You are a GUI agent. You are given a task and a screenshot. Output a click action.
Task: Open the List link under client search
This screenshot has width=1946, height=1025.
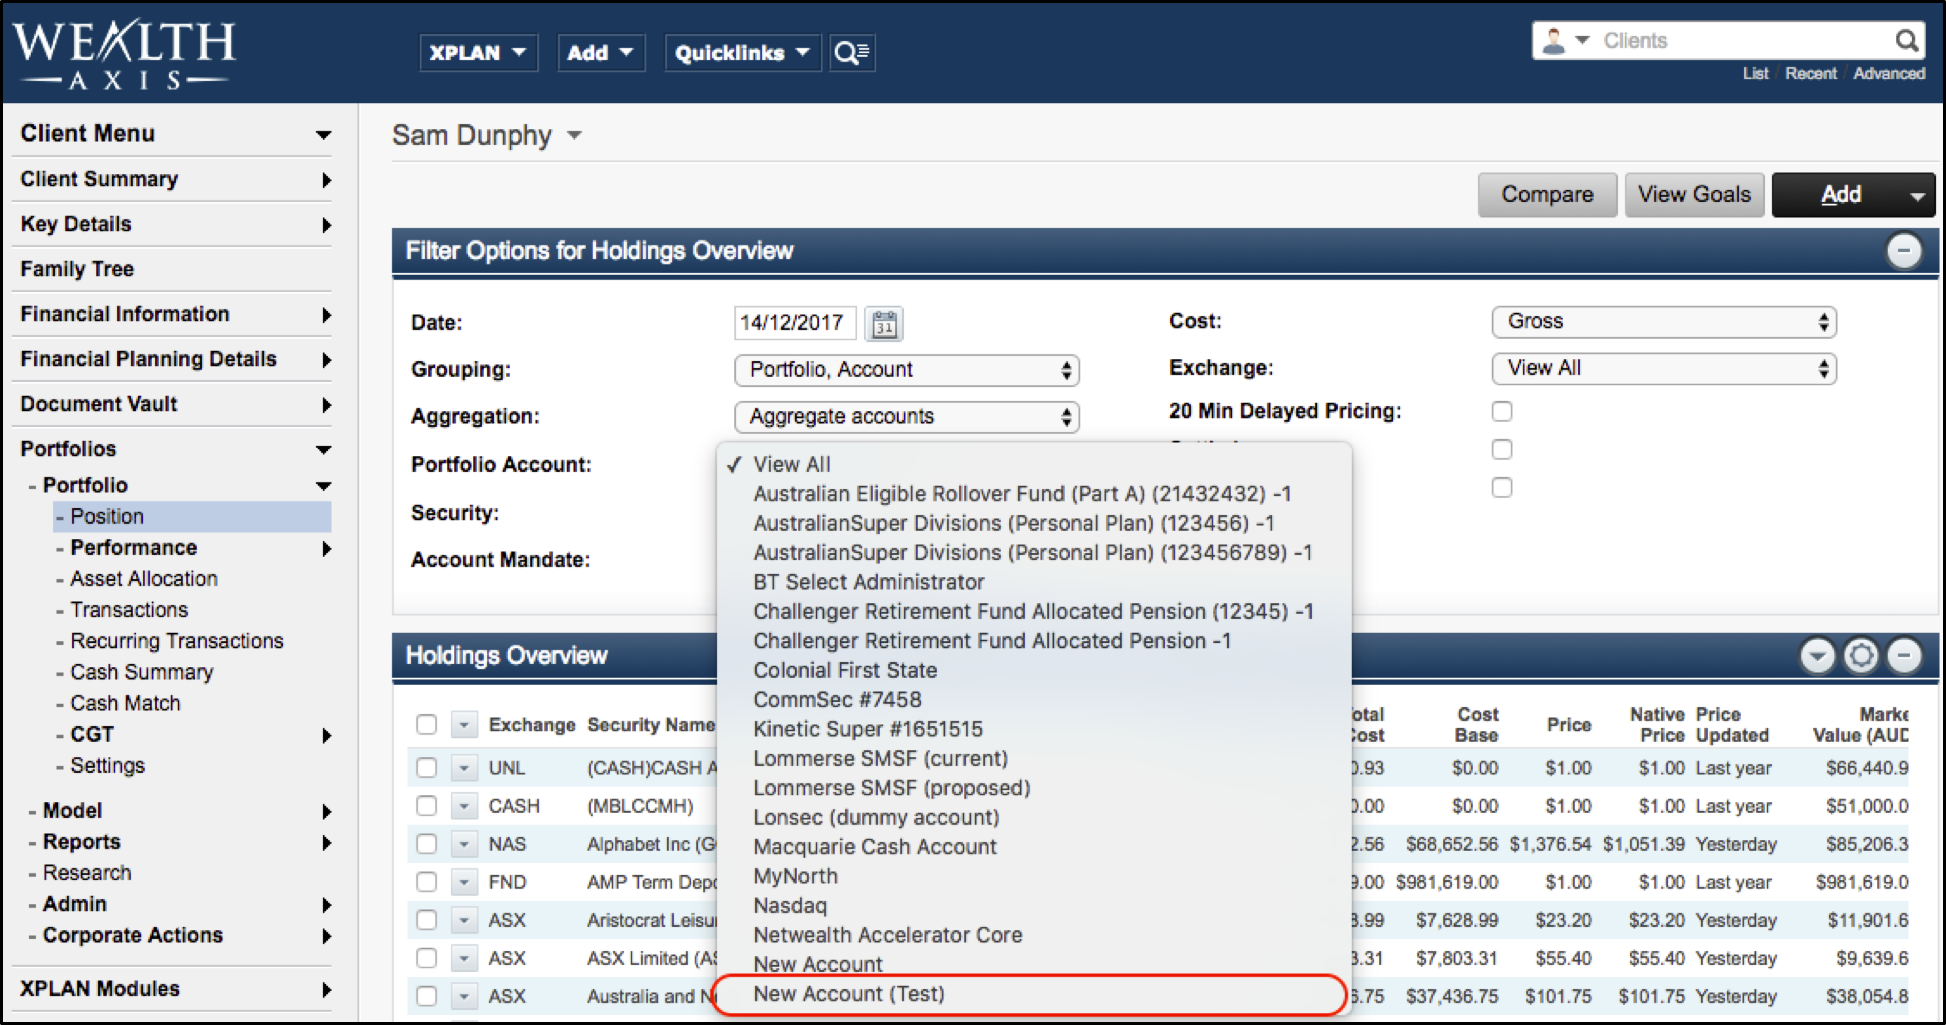click(1755, 74)
